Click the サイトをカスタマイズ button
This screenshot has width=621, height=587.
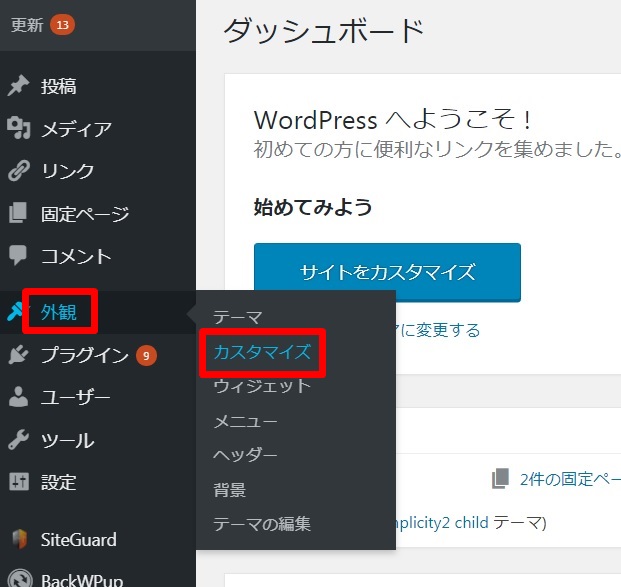[x=387, y=272]
